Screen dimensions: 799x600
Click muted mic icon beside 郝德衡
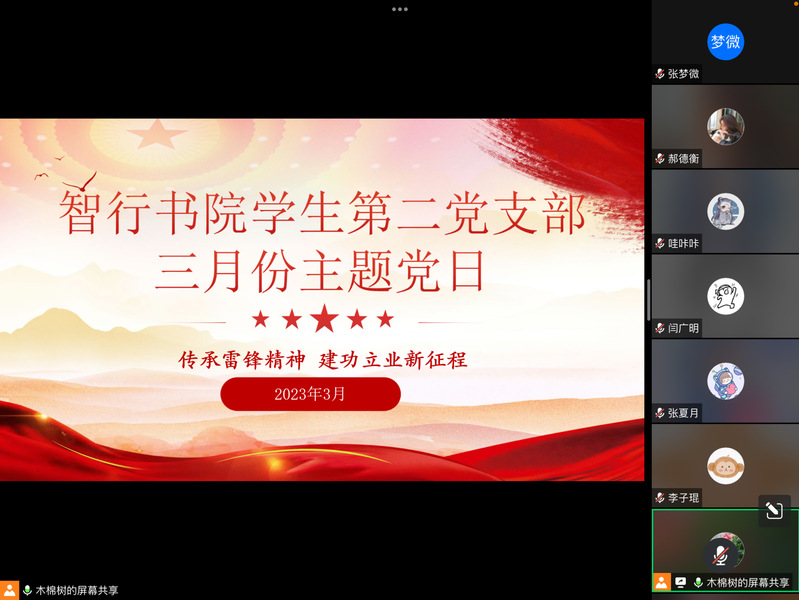660,158
